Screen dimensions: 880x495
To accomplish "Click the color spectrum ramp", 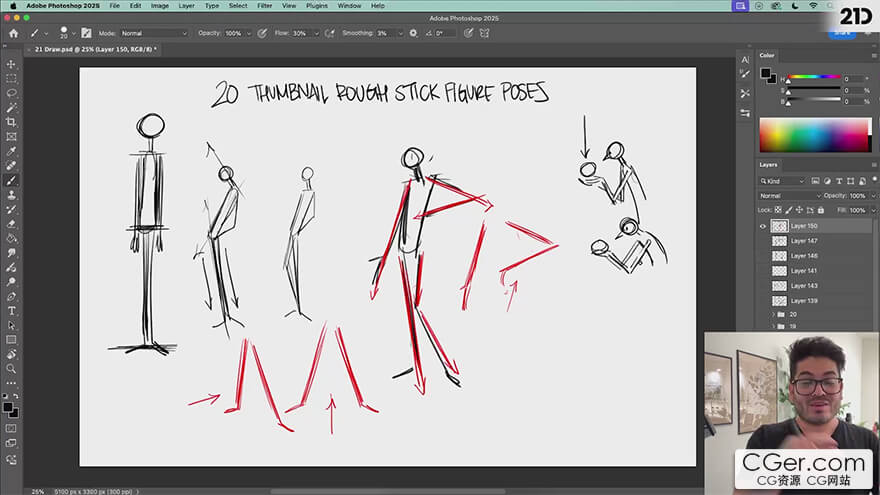I will pos(815,135).
